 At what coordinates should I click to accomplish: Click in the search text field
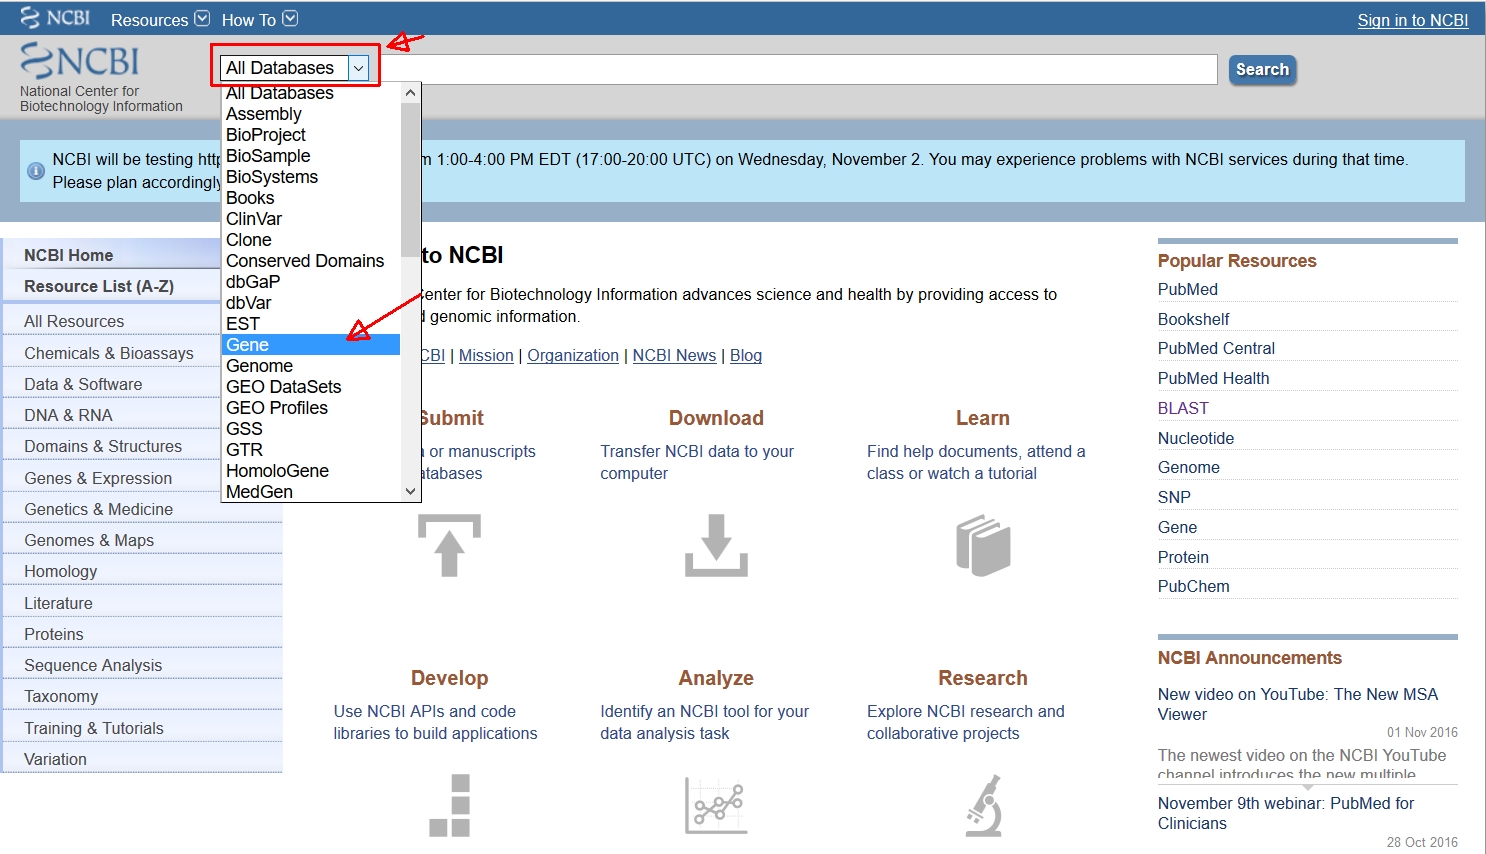[798, 69]
